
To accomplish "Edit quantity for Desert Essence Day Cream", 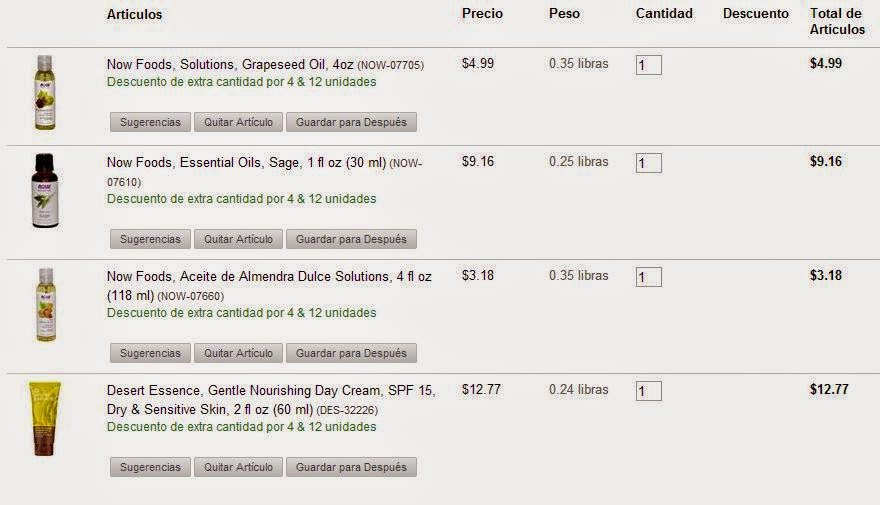I will (648, 391).
